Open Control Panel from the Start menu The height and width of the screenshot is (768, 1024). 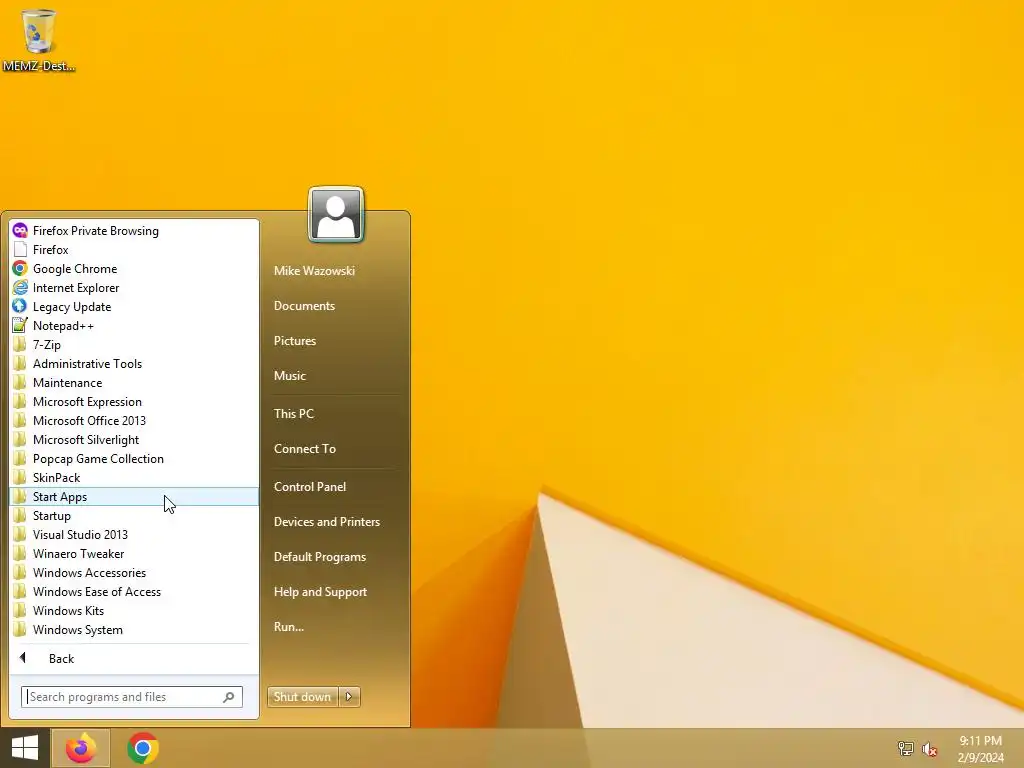(310, 487)
